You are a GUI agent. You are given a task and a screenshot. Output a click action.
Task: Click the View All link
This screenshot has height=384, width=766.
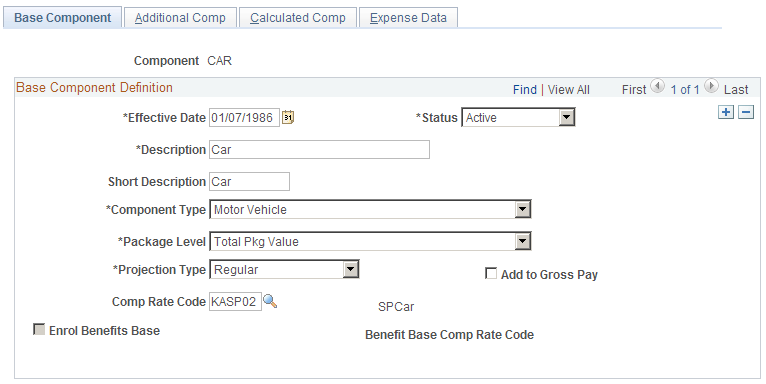[x=569, y=90]
